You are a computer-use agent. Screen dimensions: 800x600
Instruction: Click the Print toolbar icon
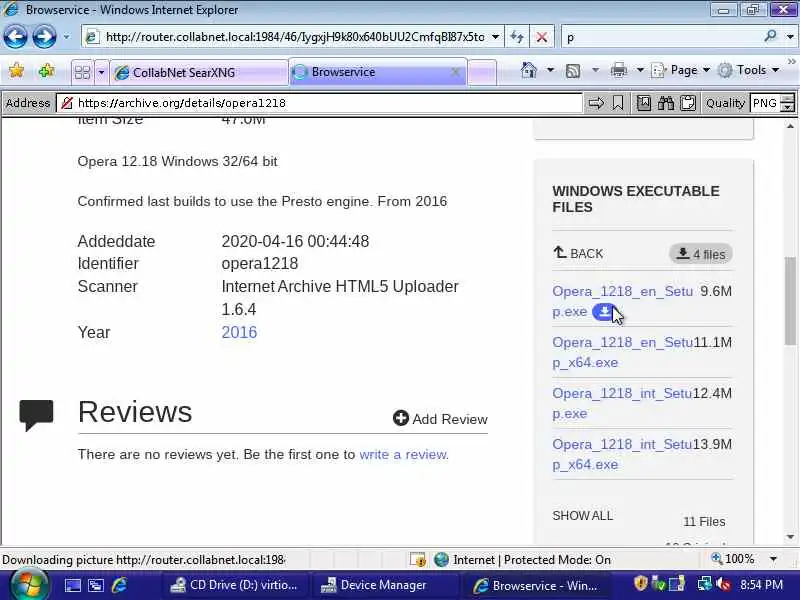point(618,70)
